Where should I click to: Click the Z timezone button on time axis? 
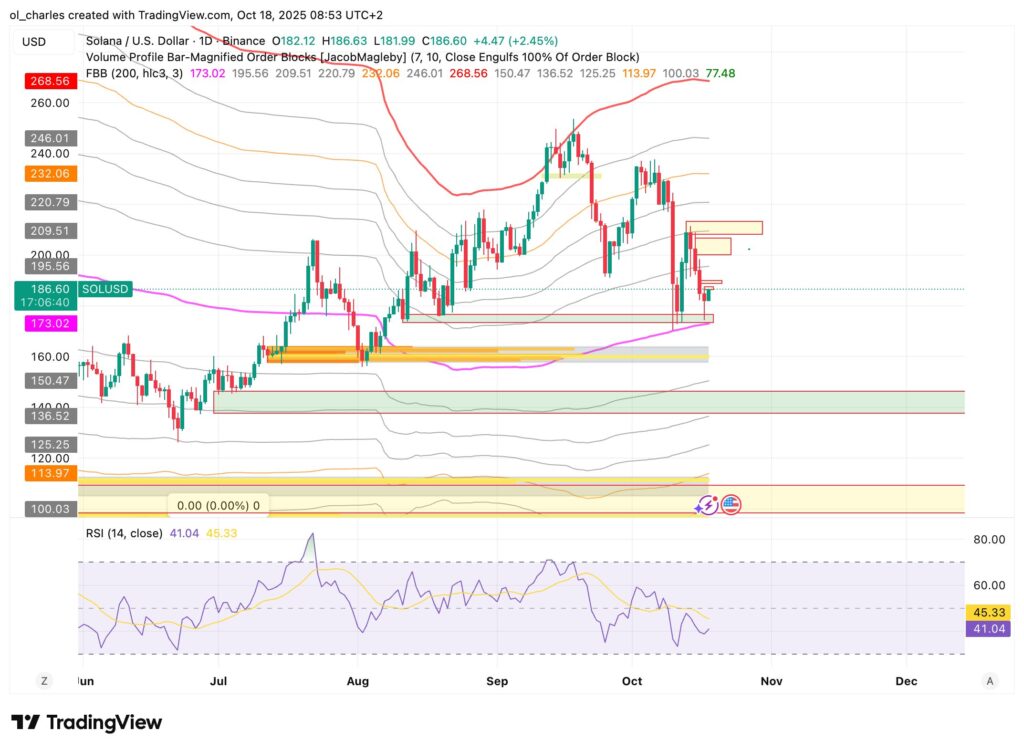click(43, 680)
